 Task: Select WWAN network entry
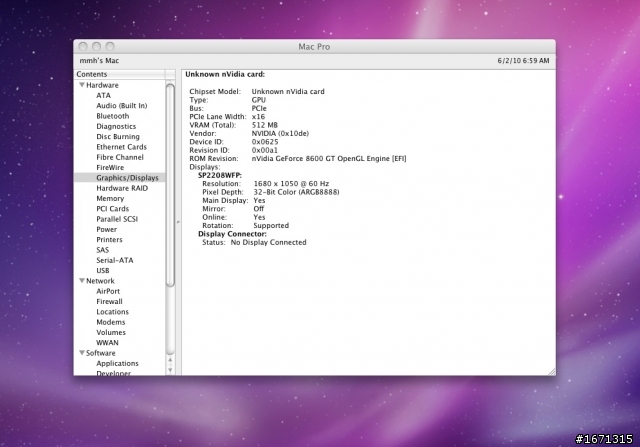click(x=107, y=342)
